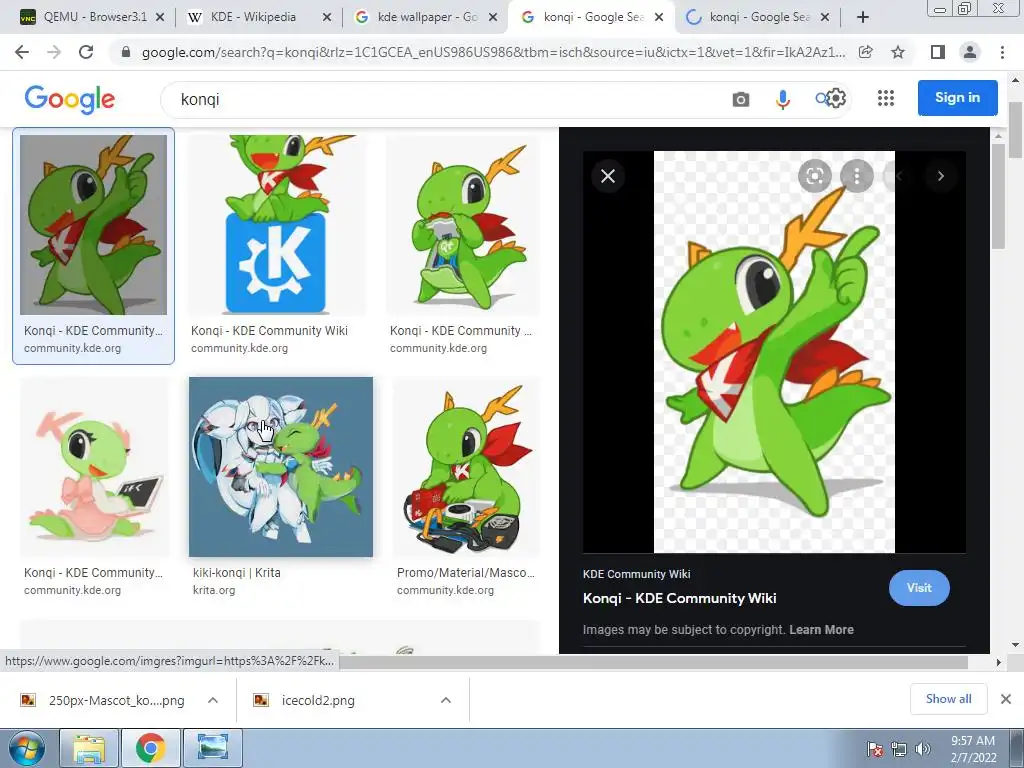The image size is (1024, 768).
Task: Click the Action Center flag tray icon
Action: point(874,748)
